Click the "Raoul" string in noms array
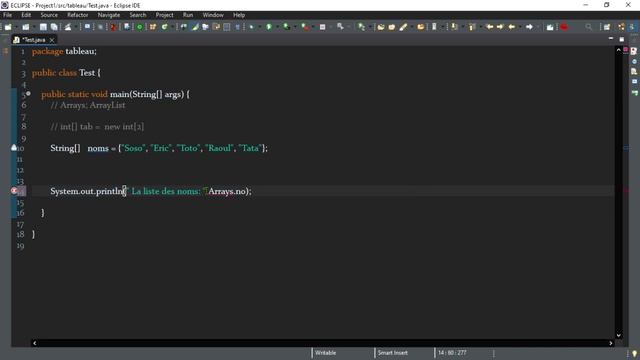Screen dimensions: 640x360 coord(219,148)
